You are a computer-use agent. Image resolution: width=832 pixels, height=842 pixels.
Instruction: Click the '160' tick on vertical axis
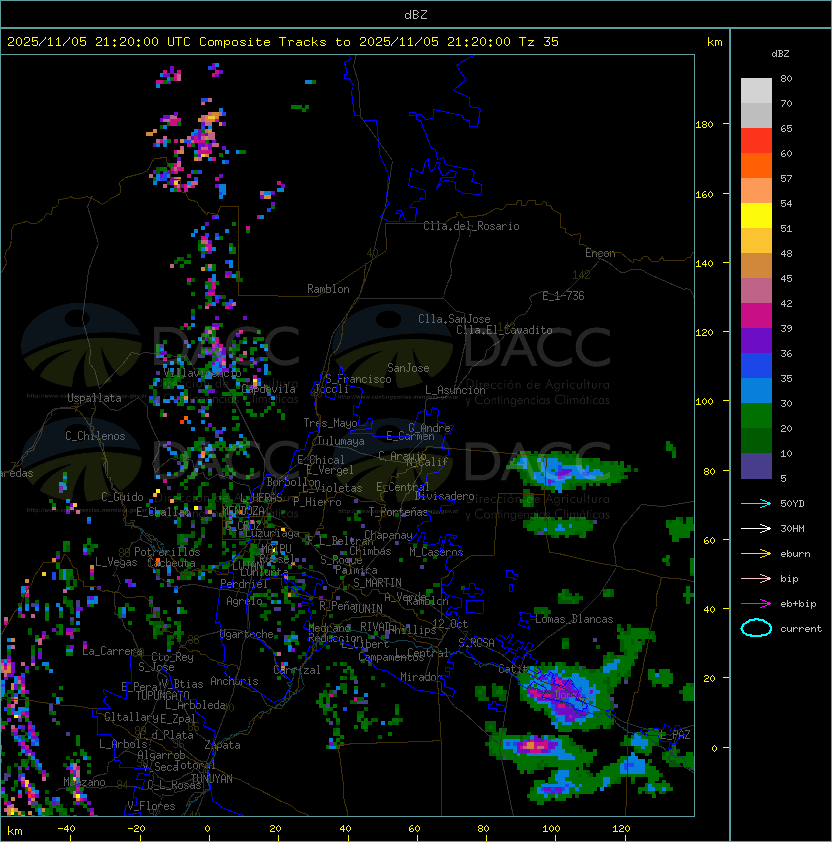coord(704,194)
